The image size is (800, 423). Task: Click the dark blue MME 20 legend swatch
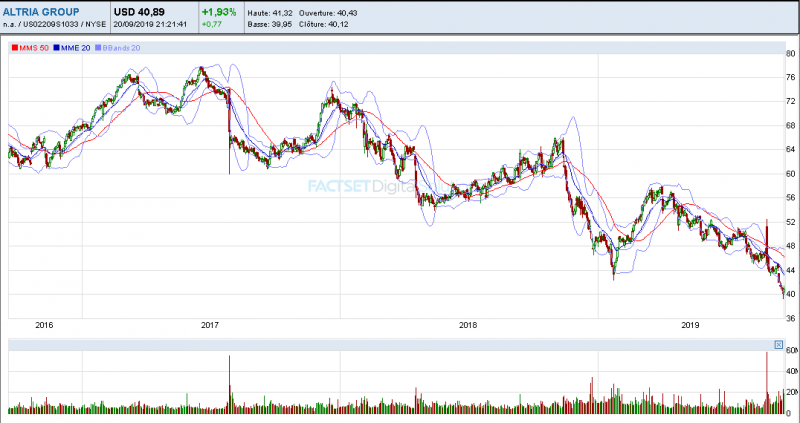point(56,48)
